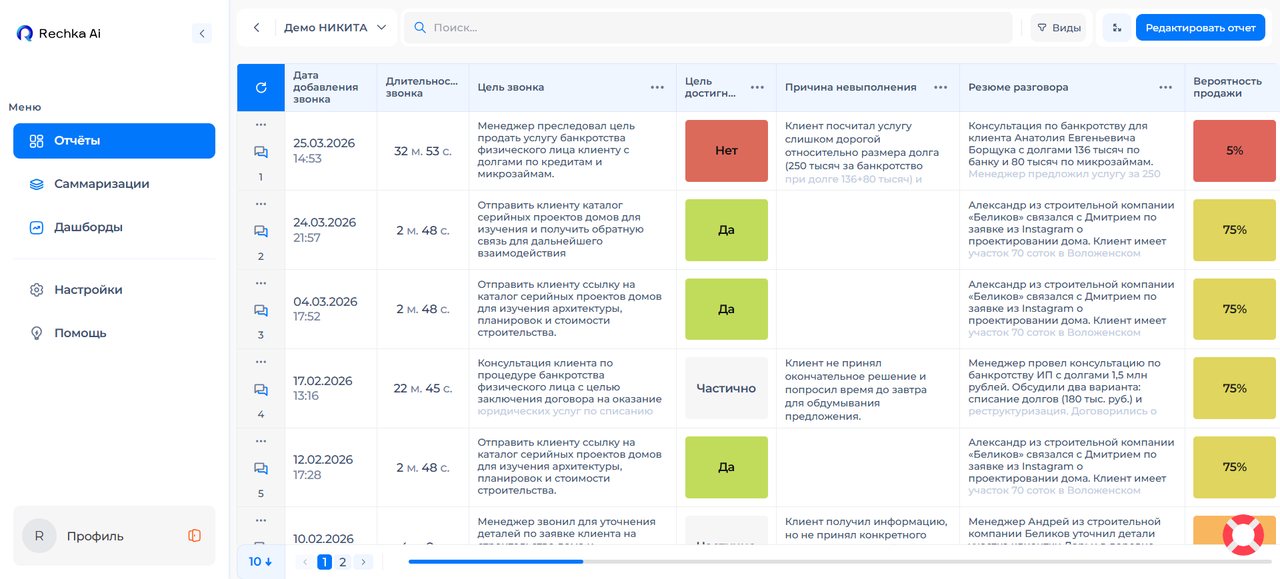Click the lifebuoy help widget
This screenshot has width=1280, height=579.
[x=1244, y=535]
